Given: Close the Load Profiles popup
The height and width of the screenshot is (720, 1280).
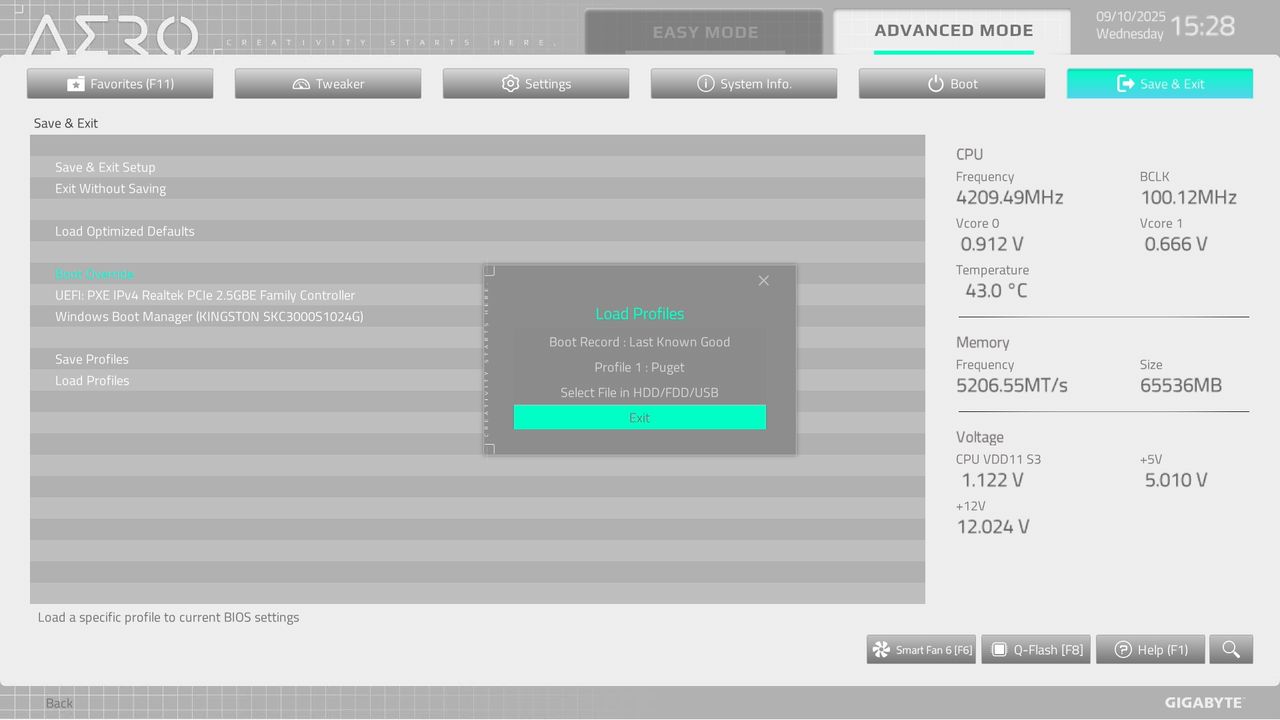Looking at the screenshot, I should (x=763, y=281).
